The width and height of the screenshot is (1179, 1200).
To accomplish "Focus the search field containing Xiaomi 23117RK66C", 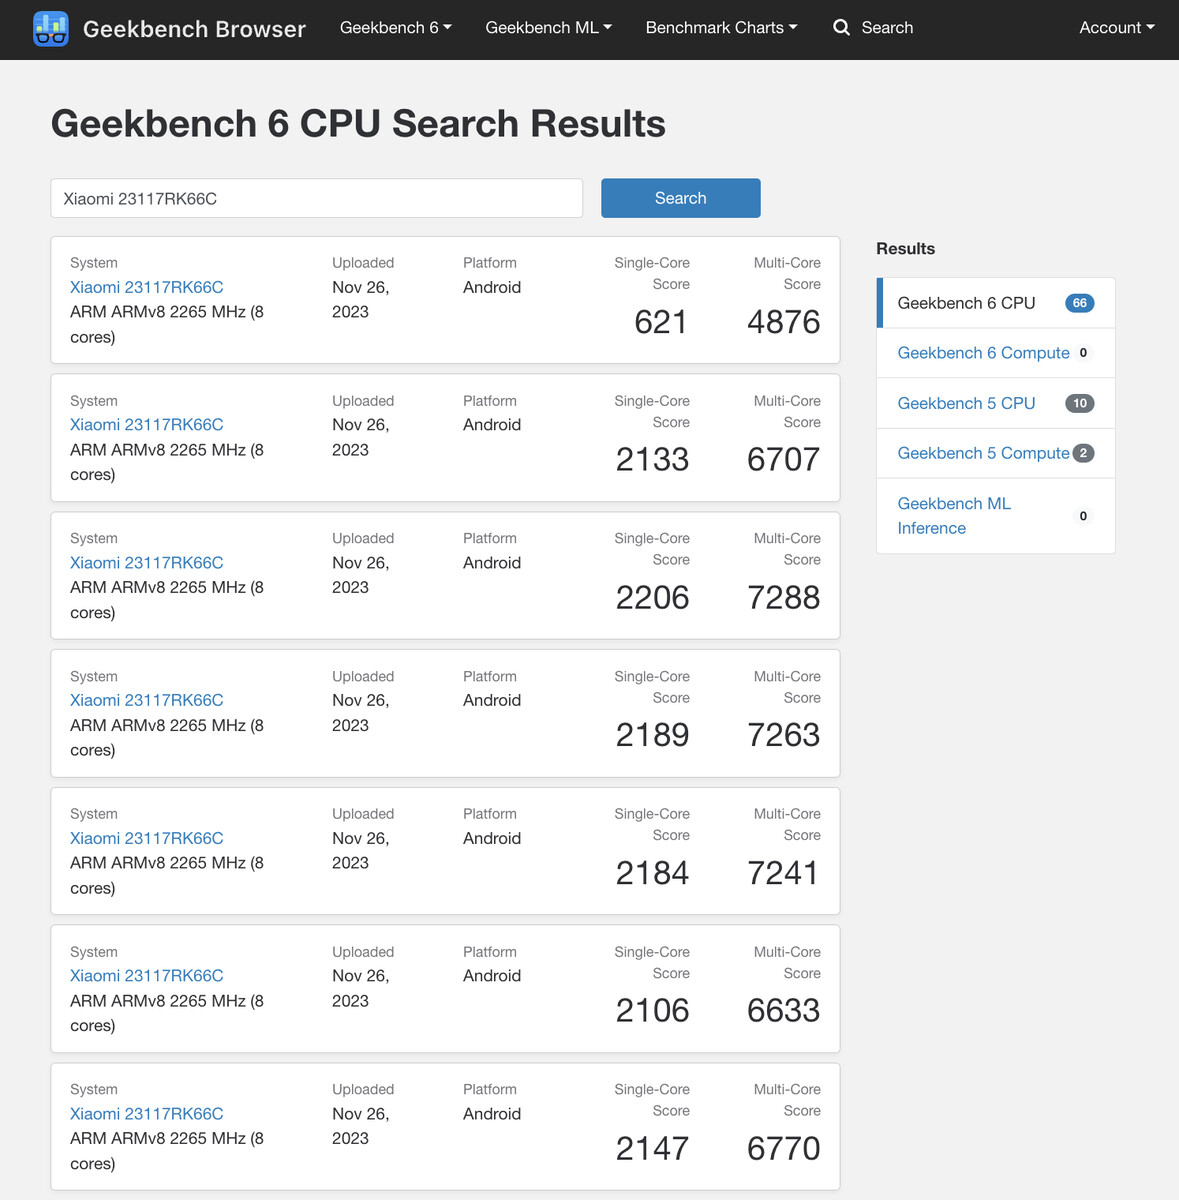I will (x=317, y=198).
